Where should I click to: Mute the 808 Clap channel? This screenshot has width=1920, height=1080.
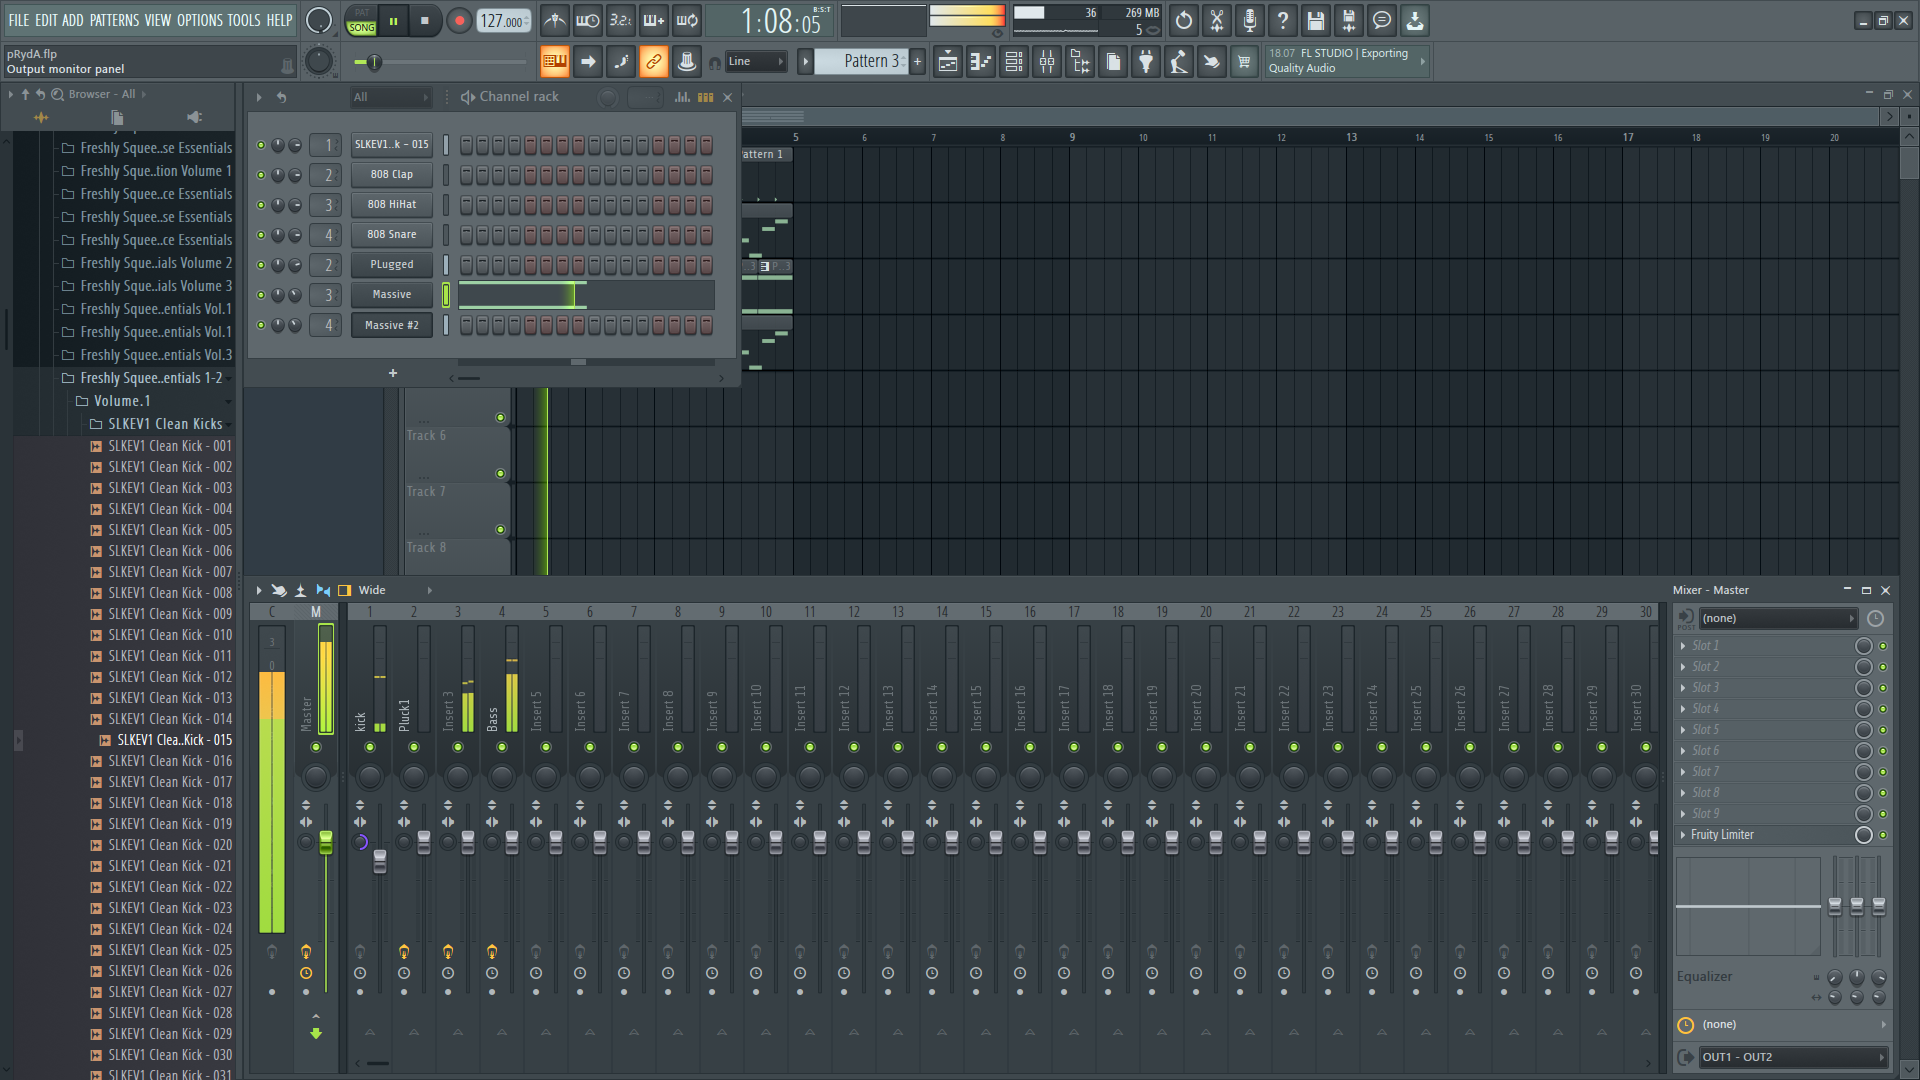point(261,175)
